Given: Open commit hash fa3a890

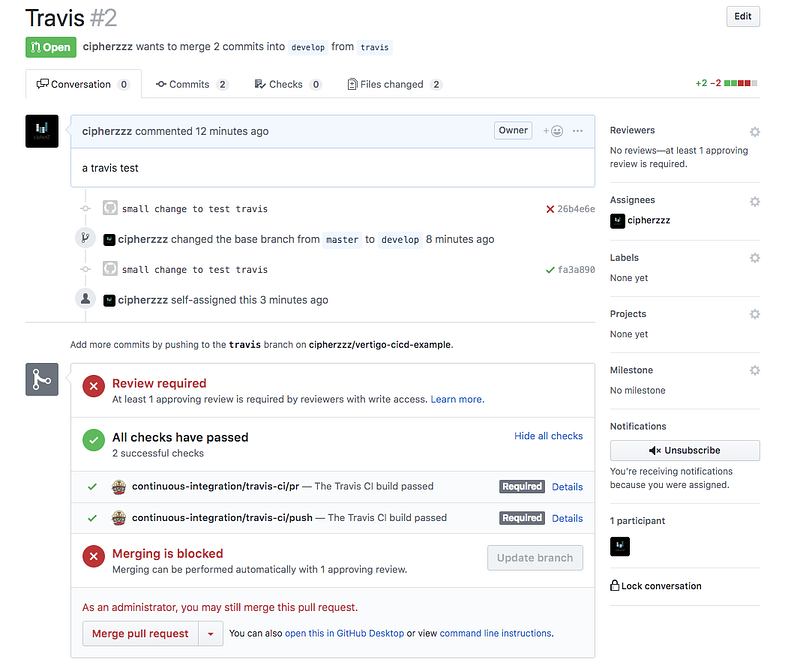Looking at the screenshot, I should [576, 269].
